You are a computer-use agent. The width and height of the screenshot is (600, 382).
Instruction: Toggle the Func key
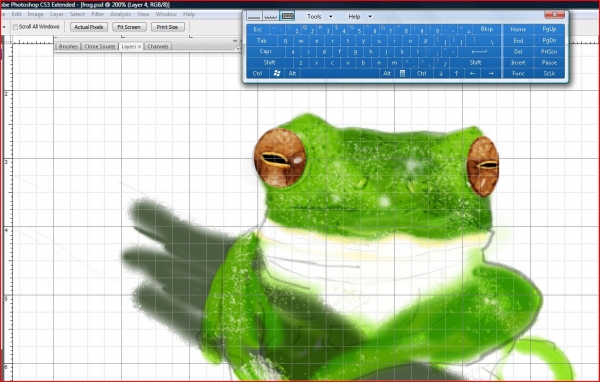click(518, 73)
